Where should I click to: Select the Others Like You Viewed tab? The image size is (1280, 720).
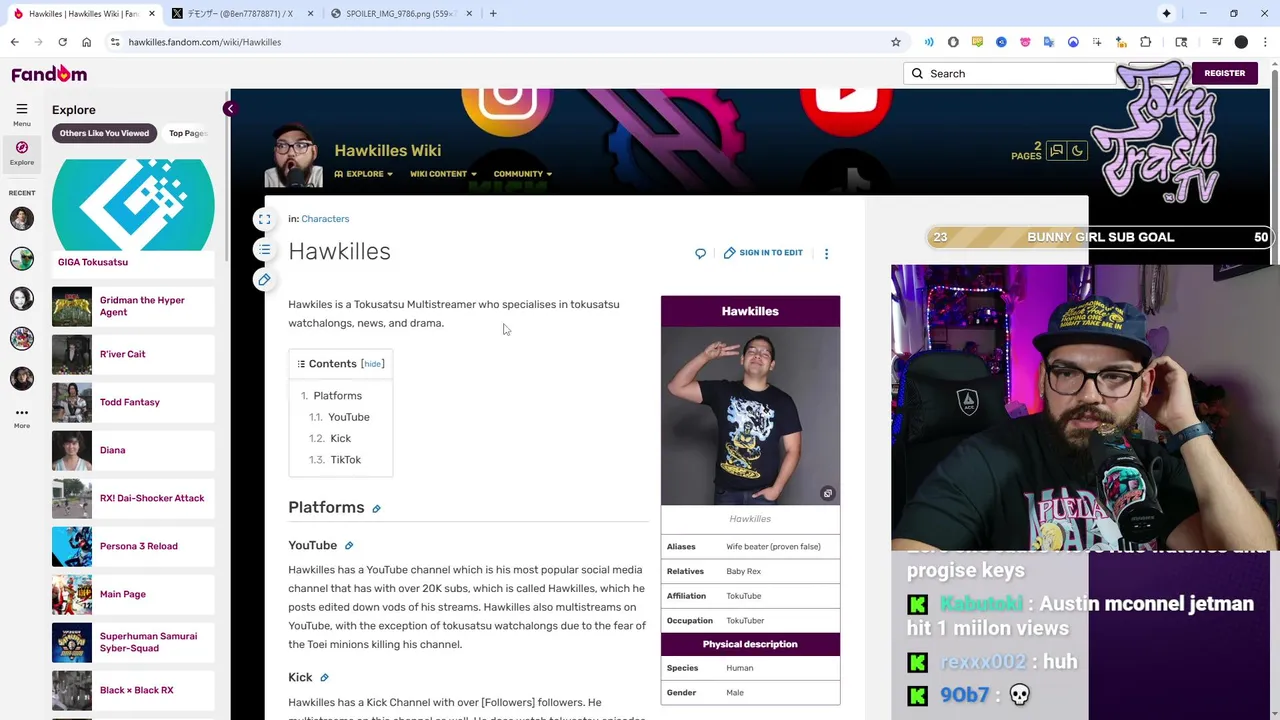pos(104,133)
